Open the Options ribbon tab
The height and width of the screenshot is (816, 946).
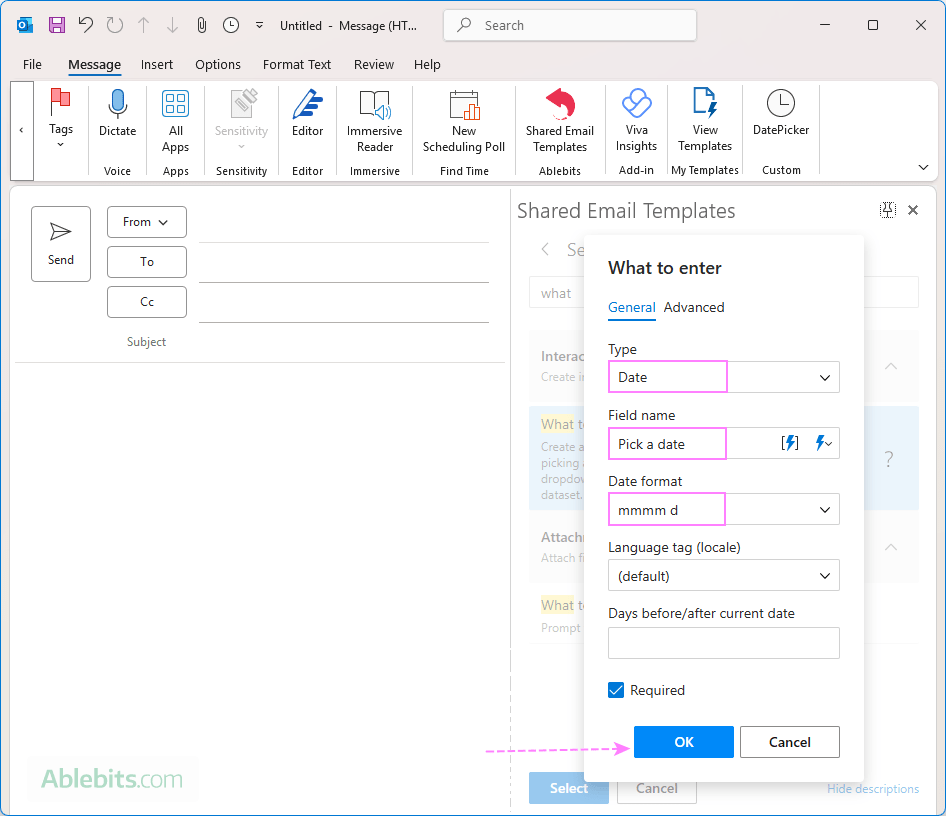[x=218, y=65]
